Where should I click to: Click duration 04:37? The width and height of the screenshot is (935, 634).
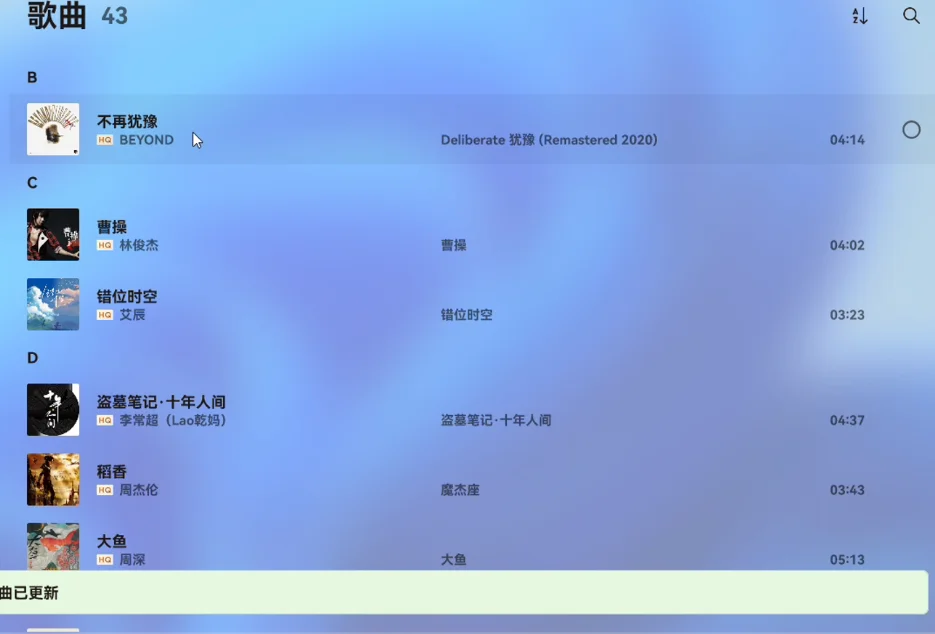847,420
